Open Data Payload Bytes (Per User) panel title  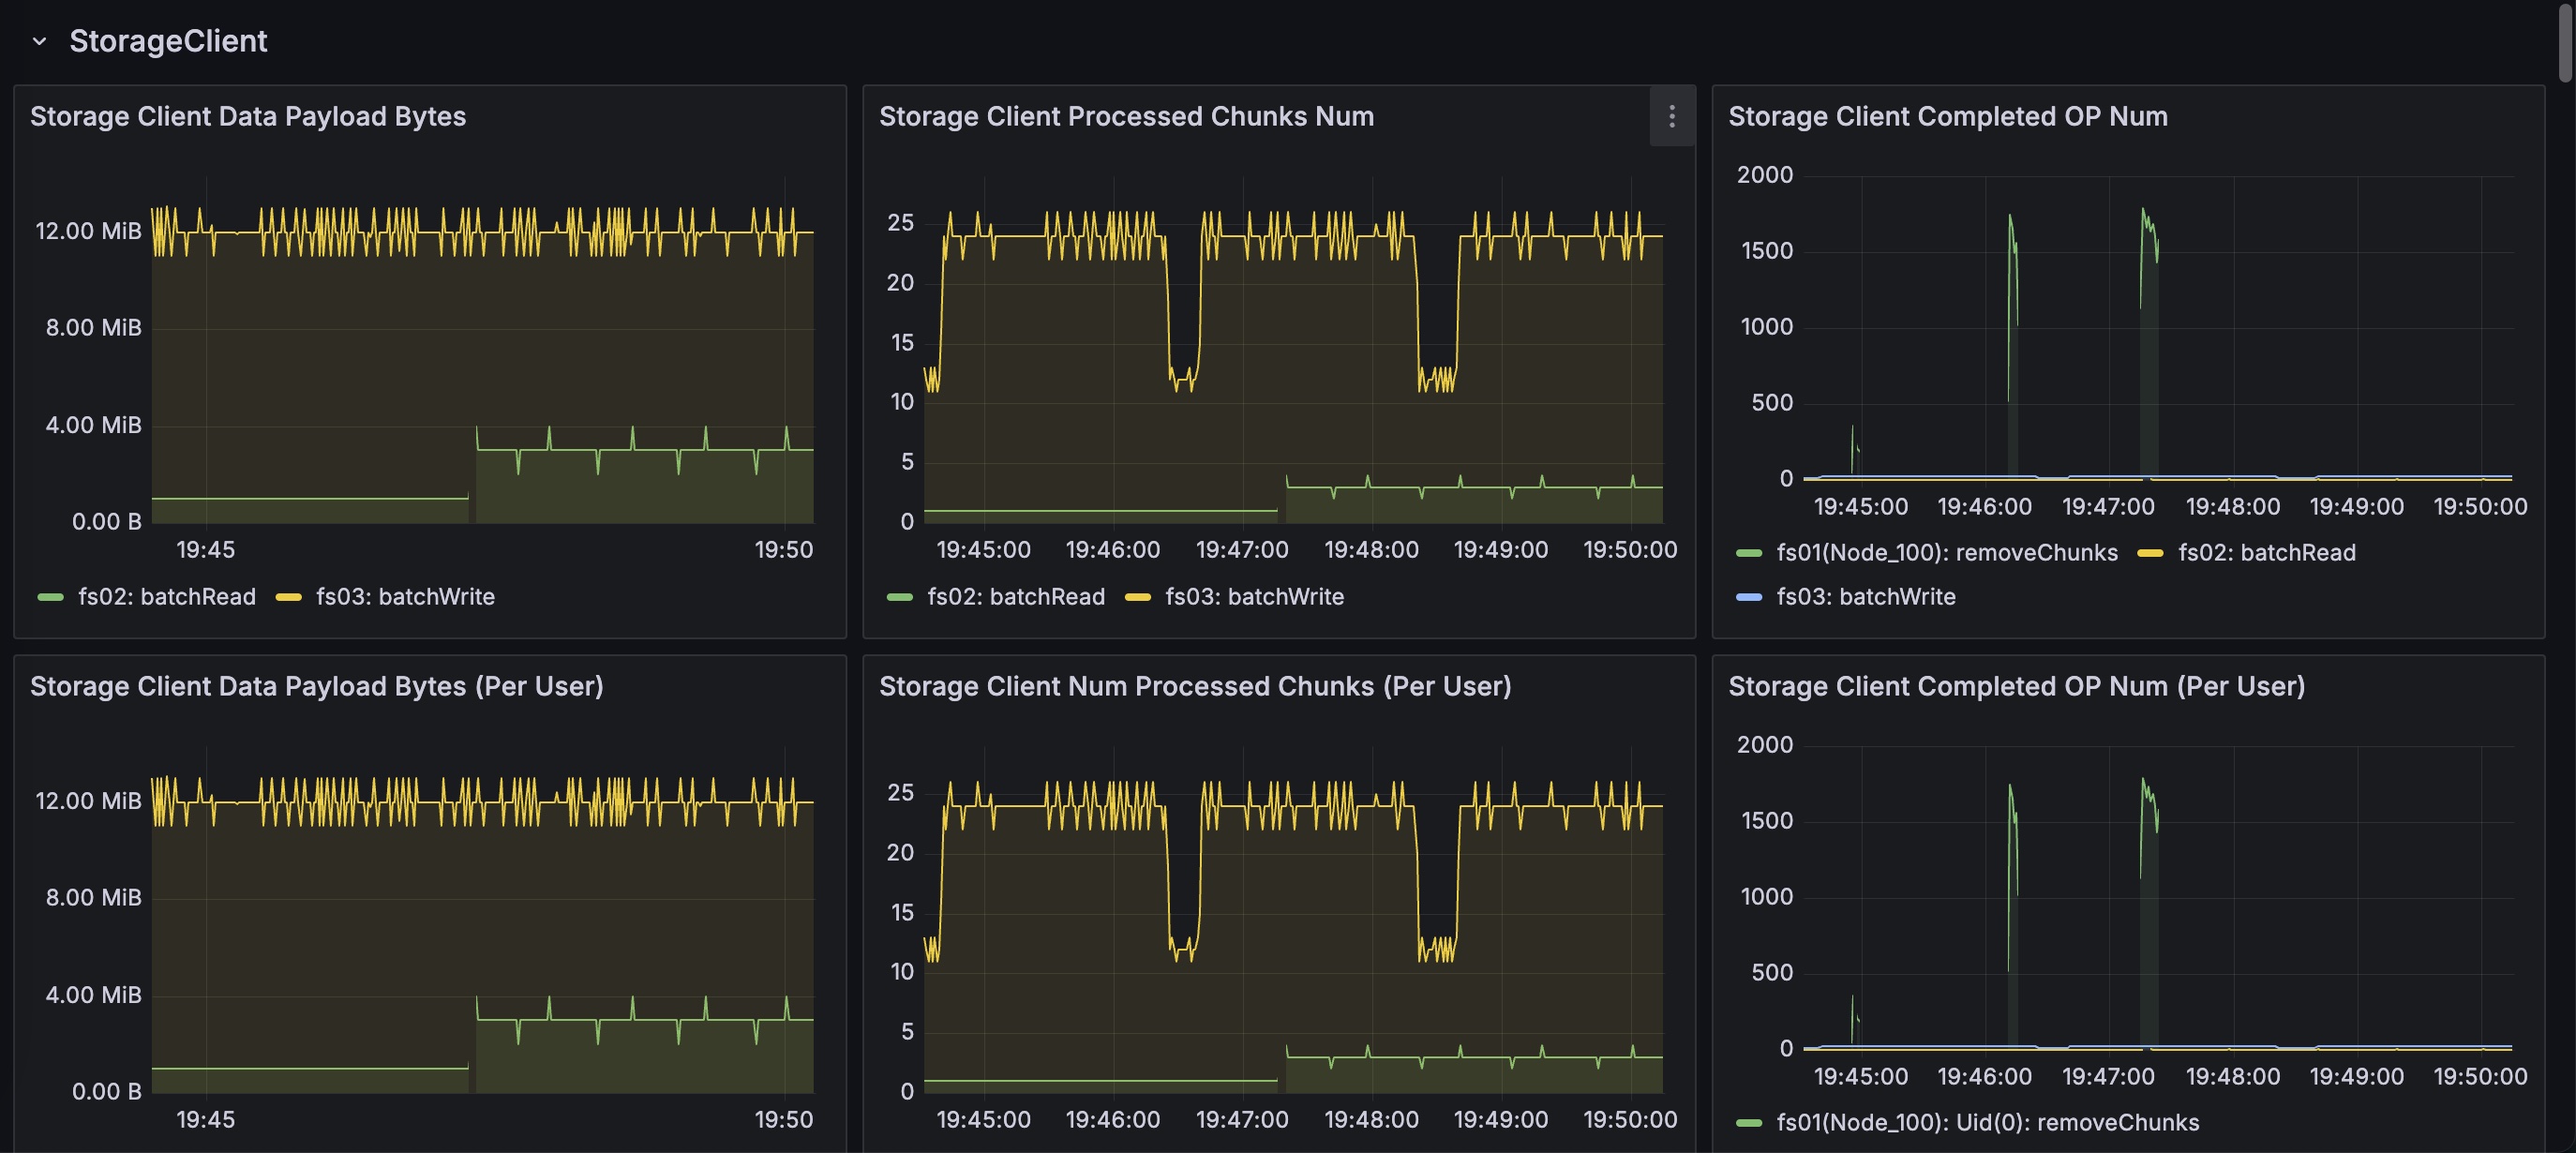316,686
